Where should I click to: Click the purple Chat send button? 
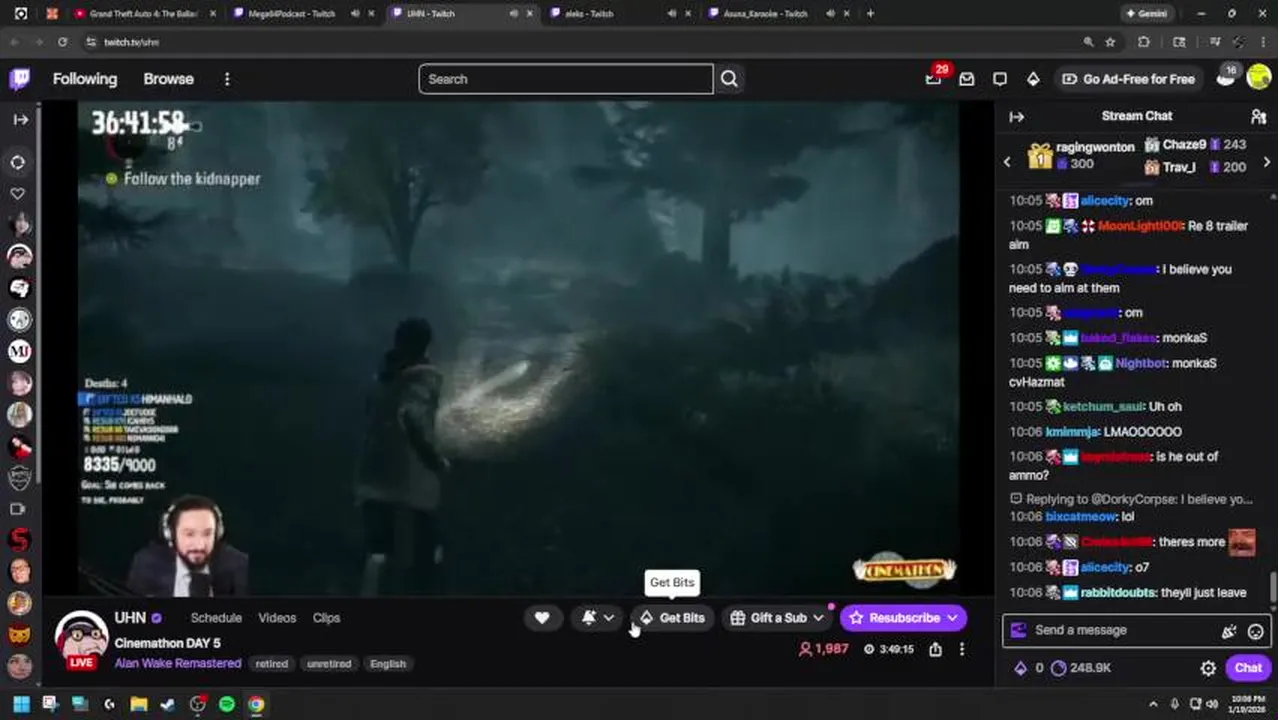click(x=1248, y=668)
